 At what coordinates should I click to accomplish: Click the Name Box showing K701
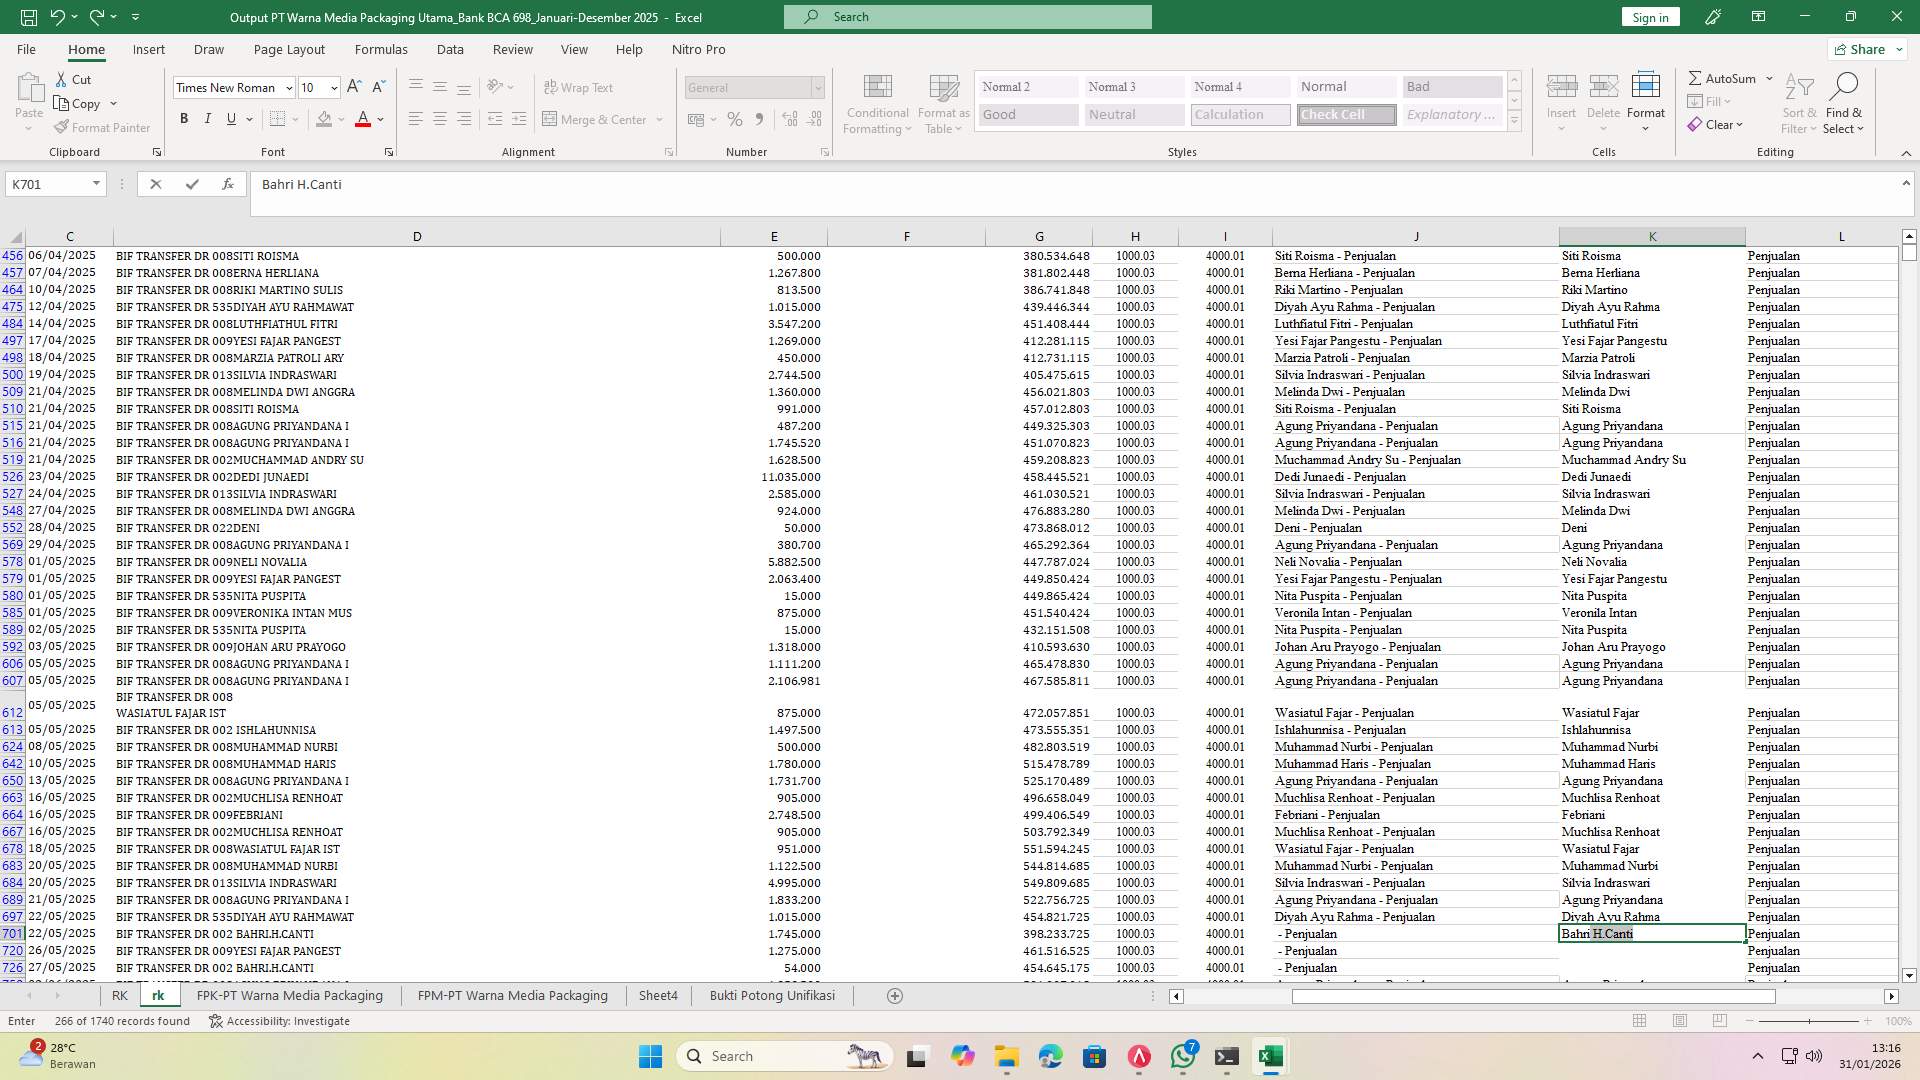[x=48, y=184]
